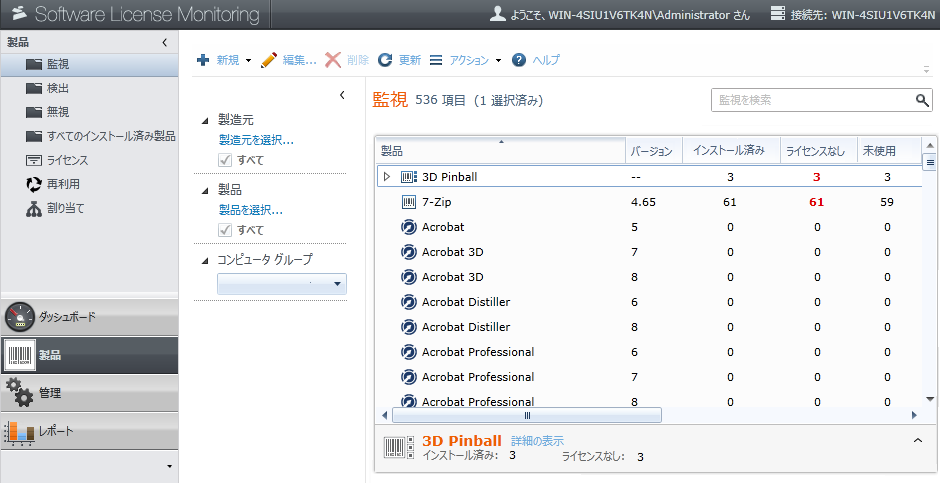
Task: Expand the 3D Pinball row
Action: pyautogui.click(x=387, y=177)
